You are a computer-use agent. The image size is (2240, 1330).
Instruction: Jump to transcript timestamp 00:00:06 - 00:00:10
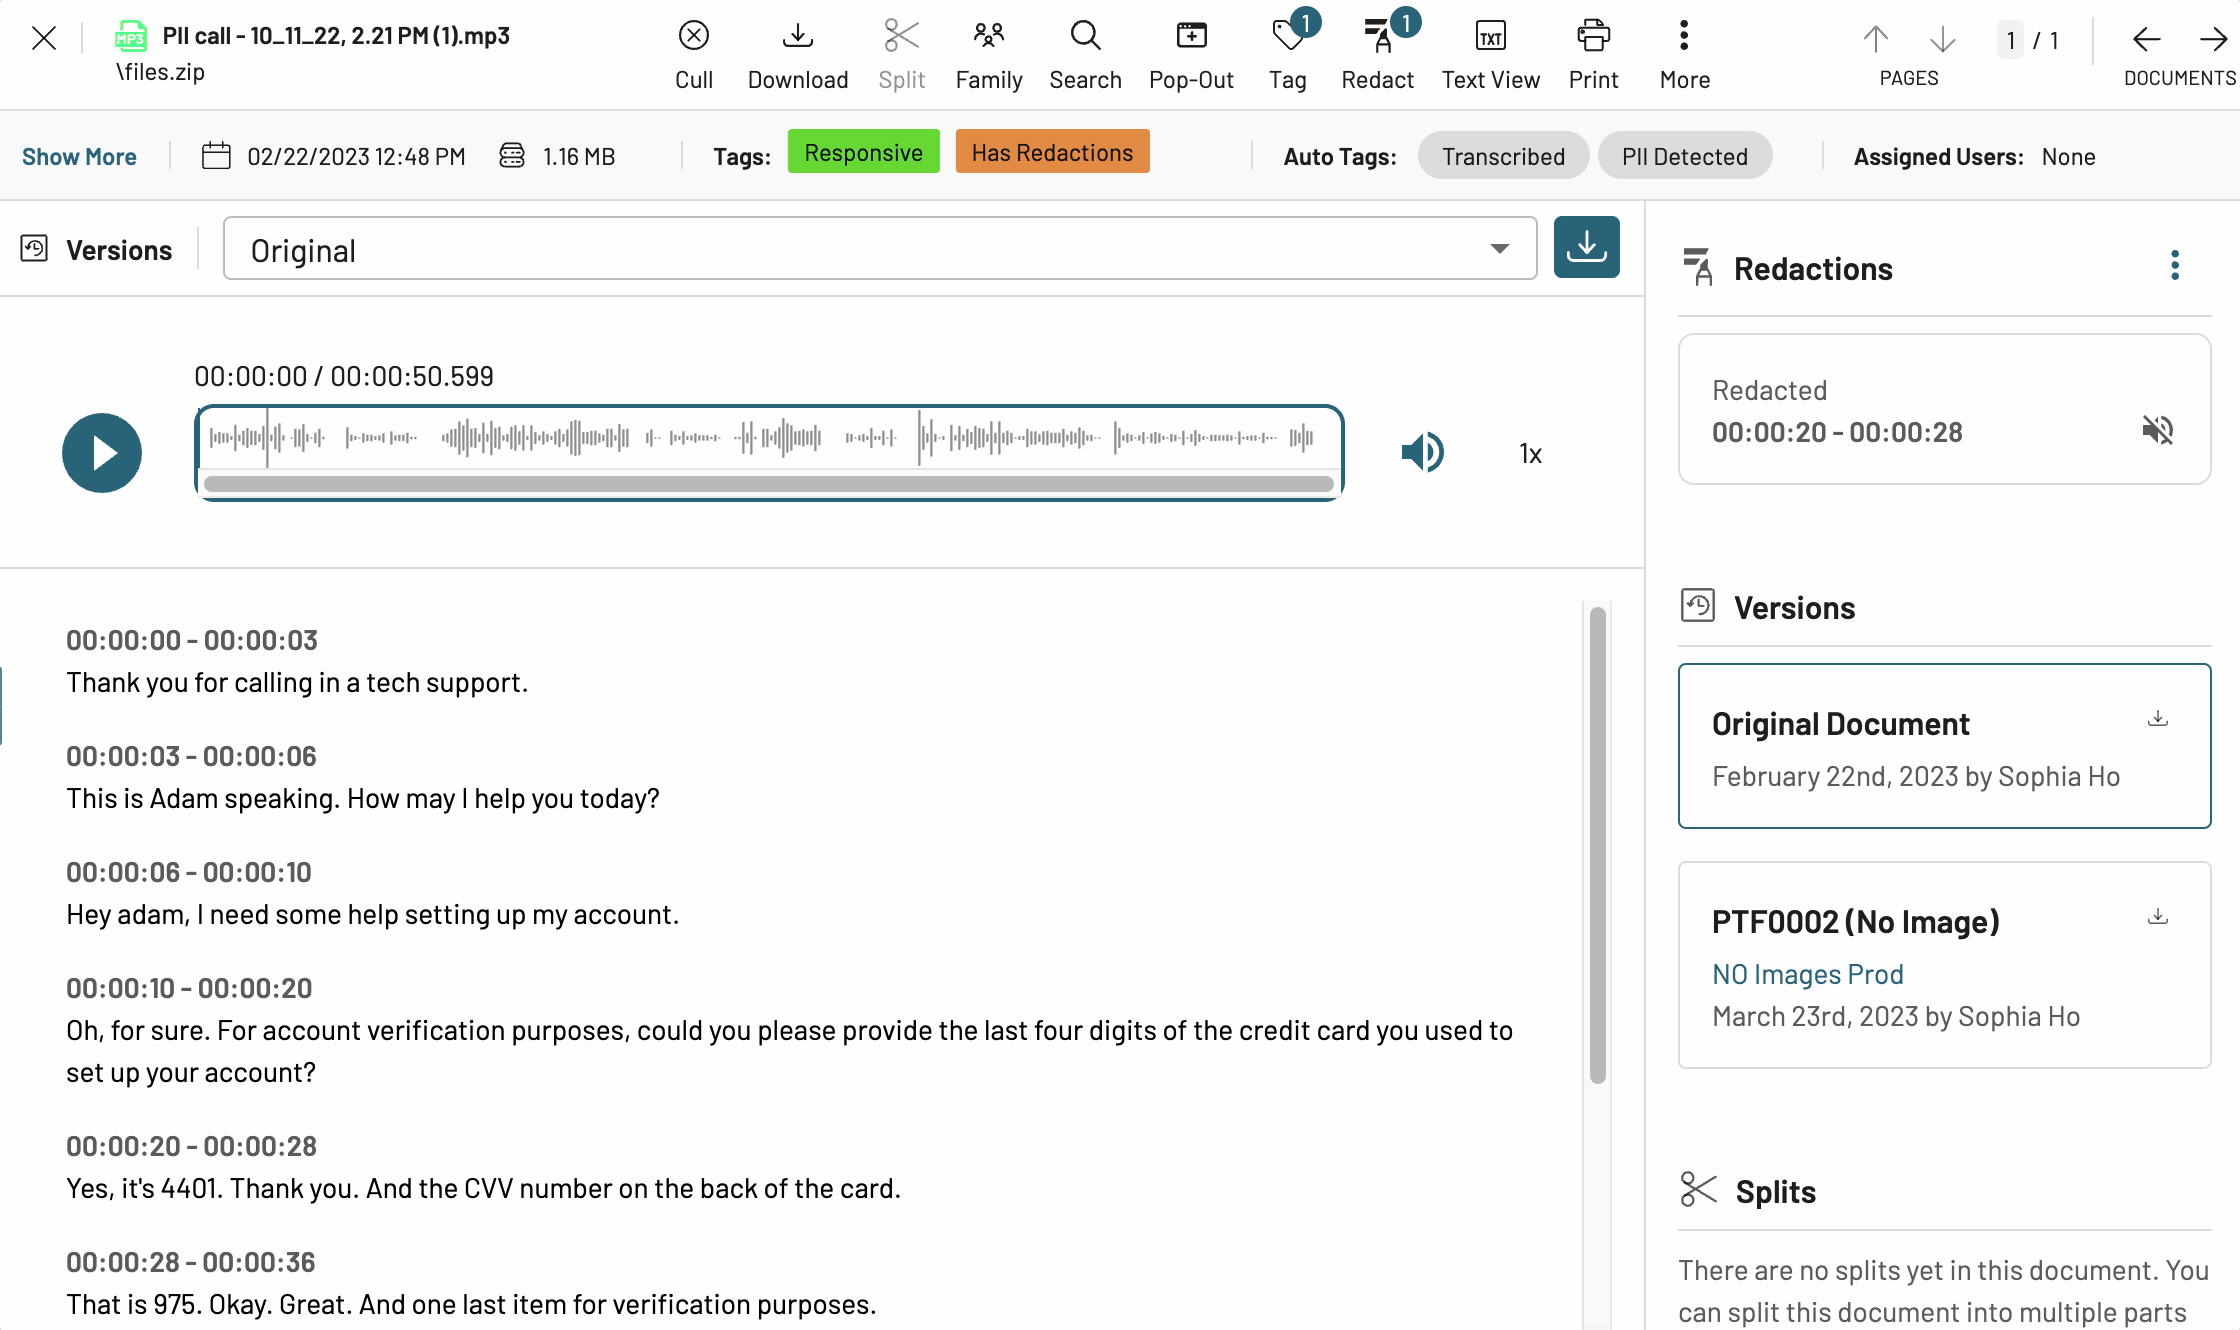click(189, 872)
